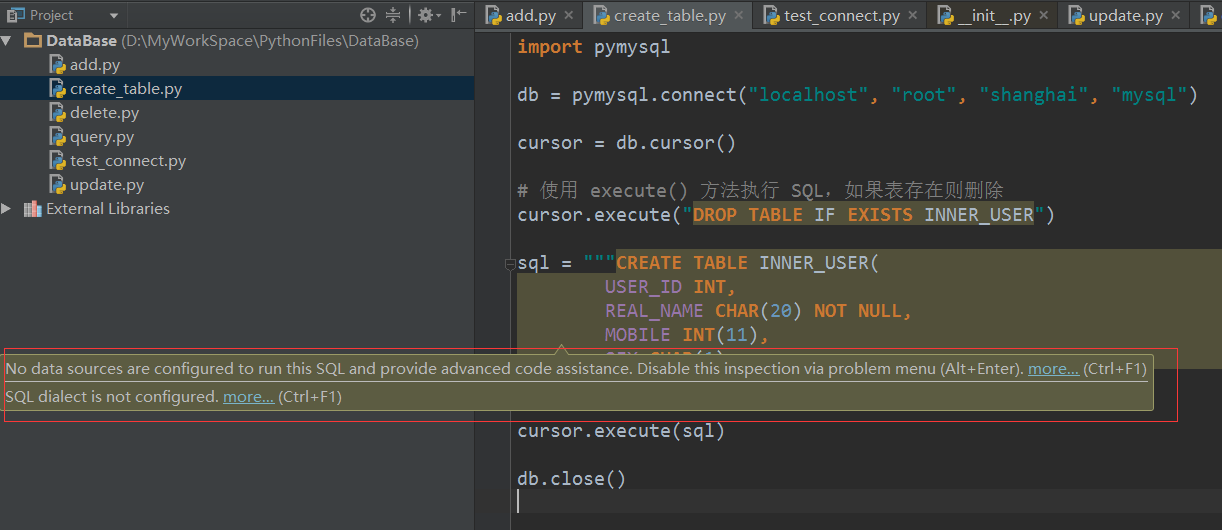1222x530 pixels.
Task: Close the create_table.py tab
Action: pyautogui.click(x=738, y=16)
